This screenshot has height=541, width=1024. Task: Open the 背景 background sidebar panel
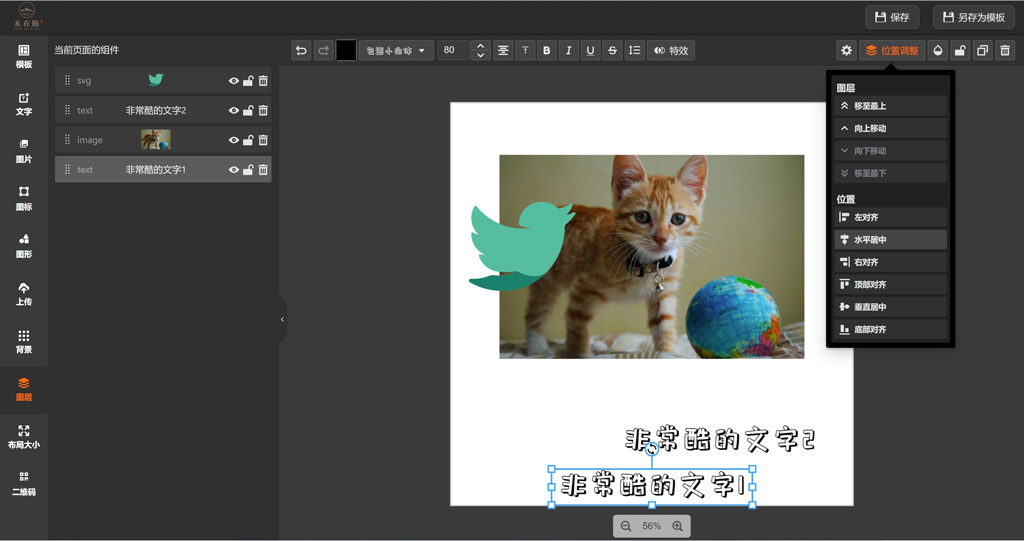pyautogui.click(x=24, y=342)
